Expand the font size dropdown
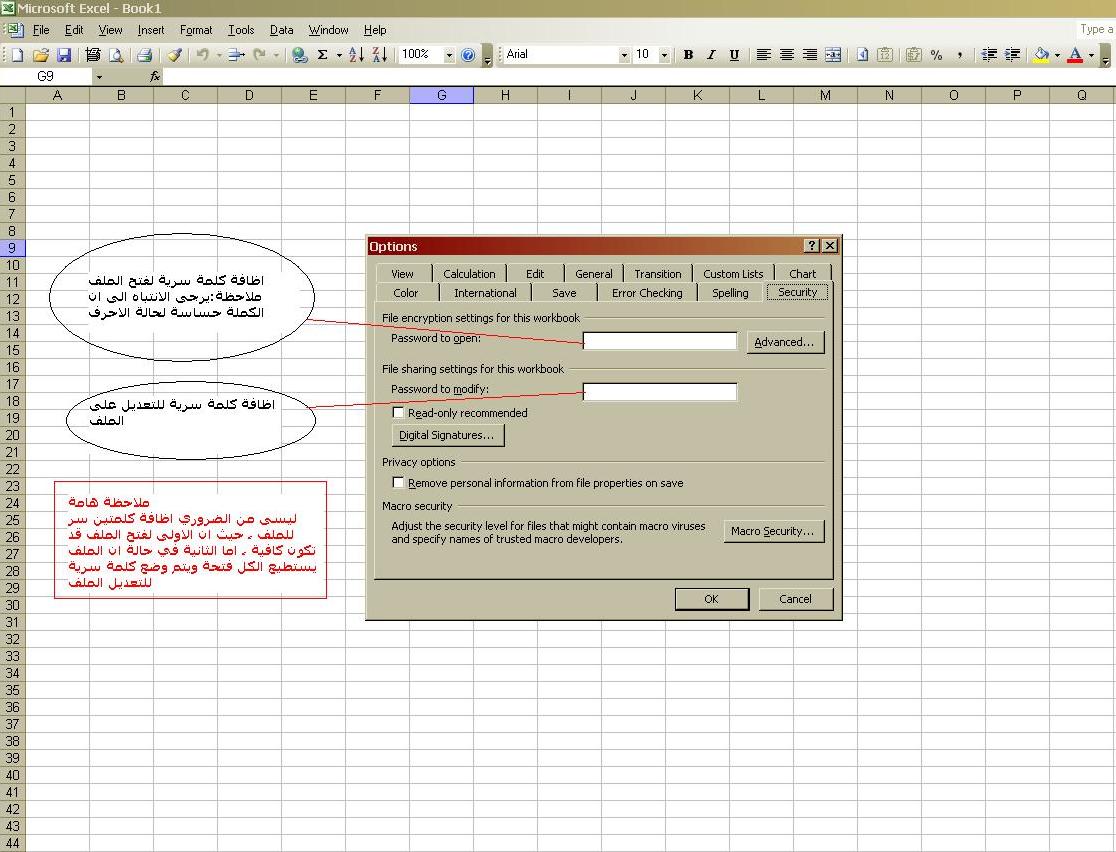The height and width of the screenshot is (852, 1116). click(664, 55)
